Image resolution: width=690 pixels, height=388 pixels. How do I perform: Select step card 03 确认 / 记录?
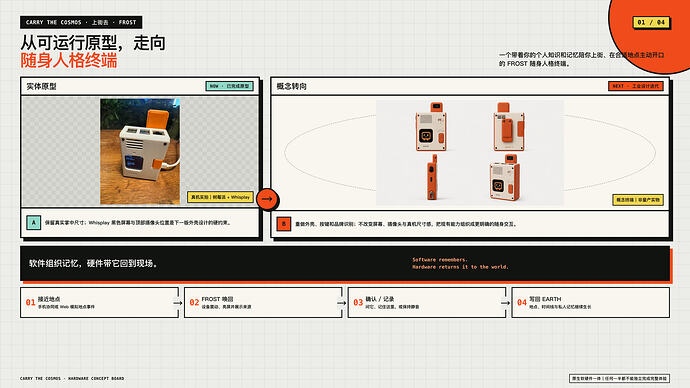click(427, 303)
